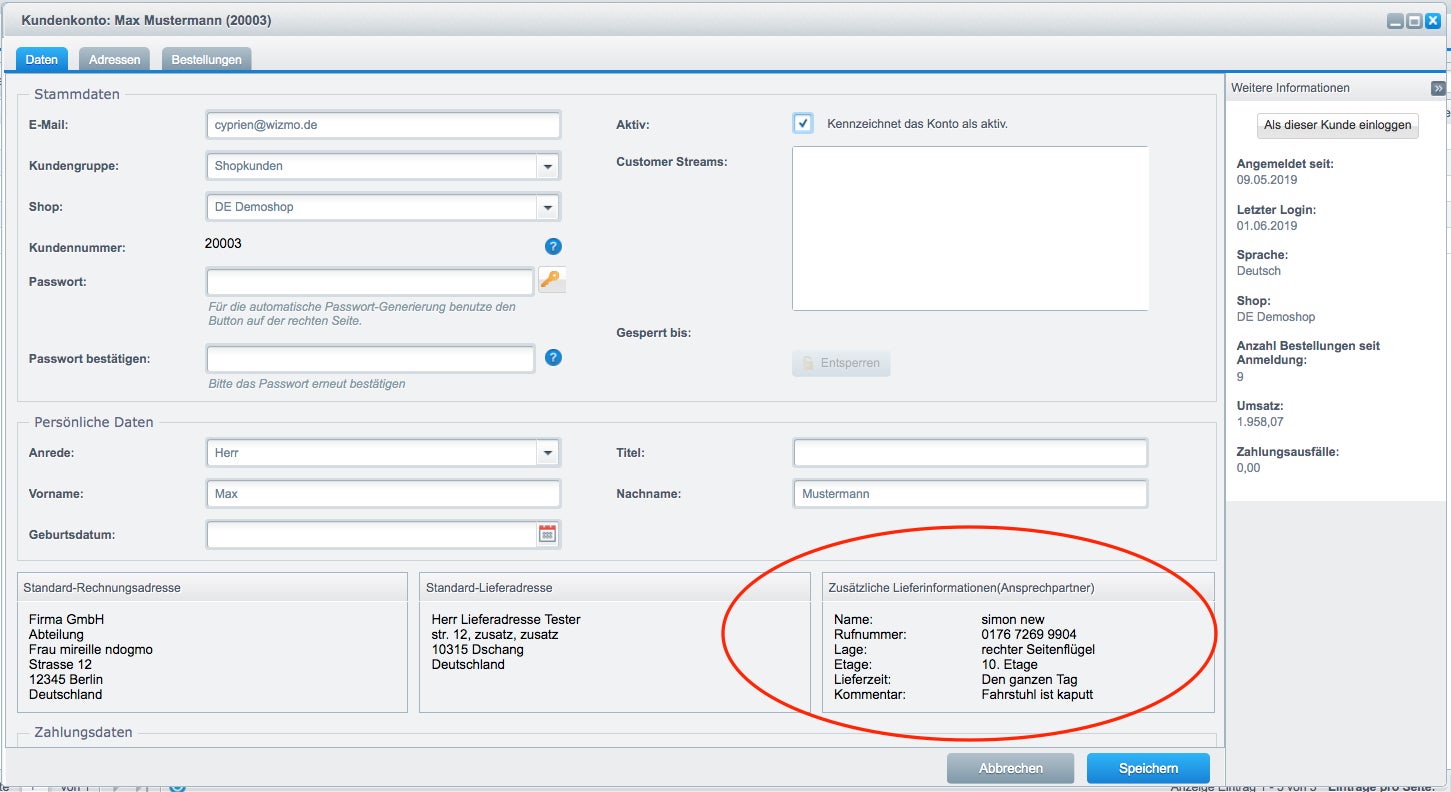
Task: Open the Shop dropdown list
Action: click(548, 207)
